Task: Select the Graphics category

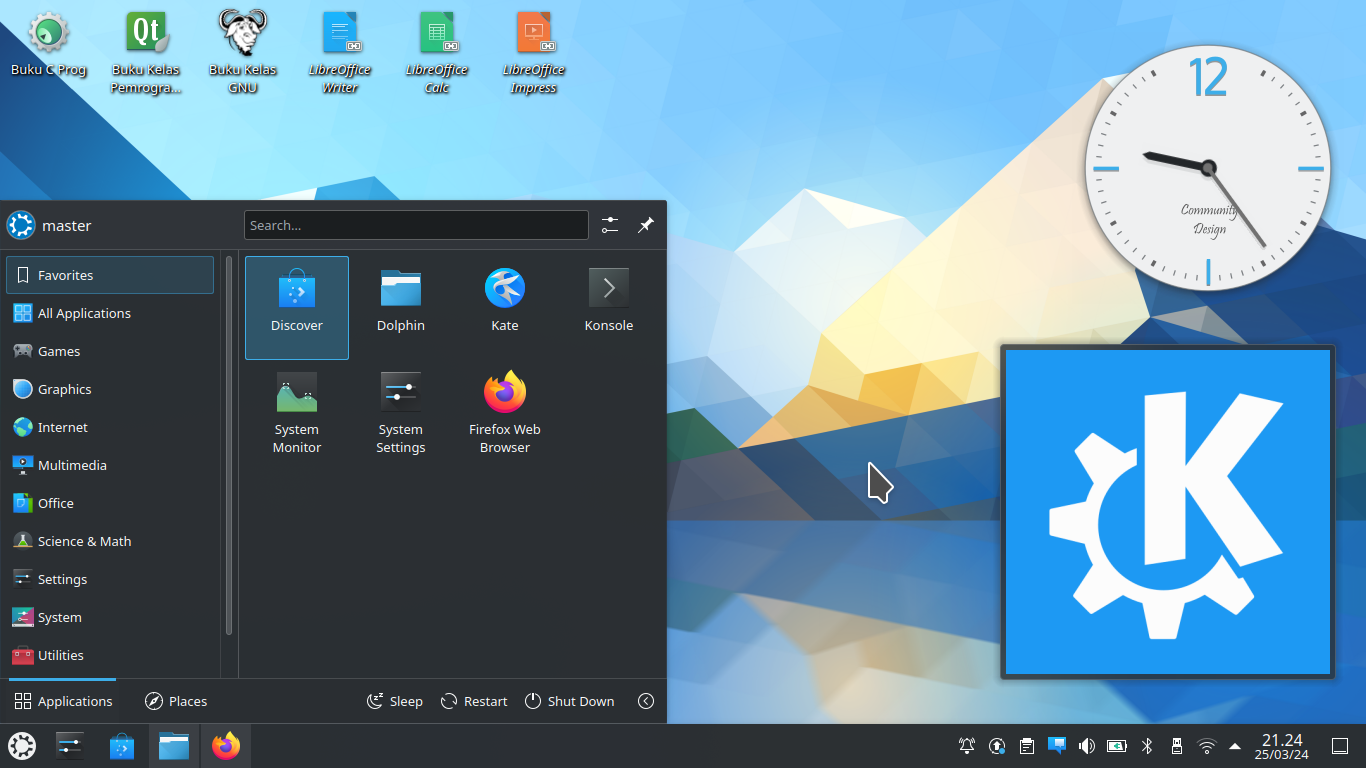Action: click(x=110, y=389)
